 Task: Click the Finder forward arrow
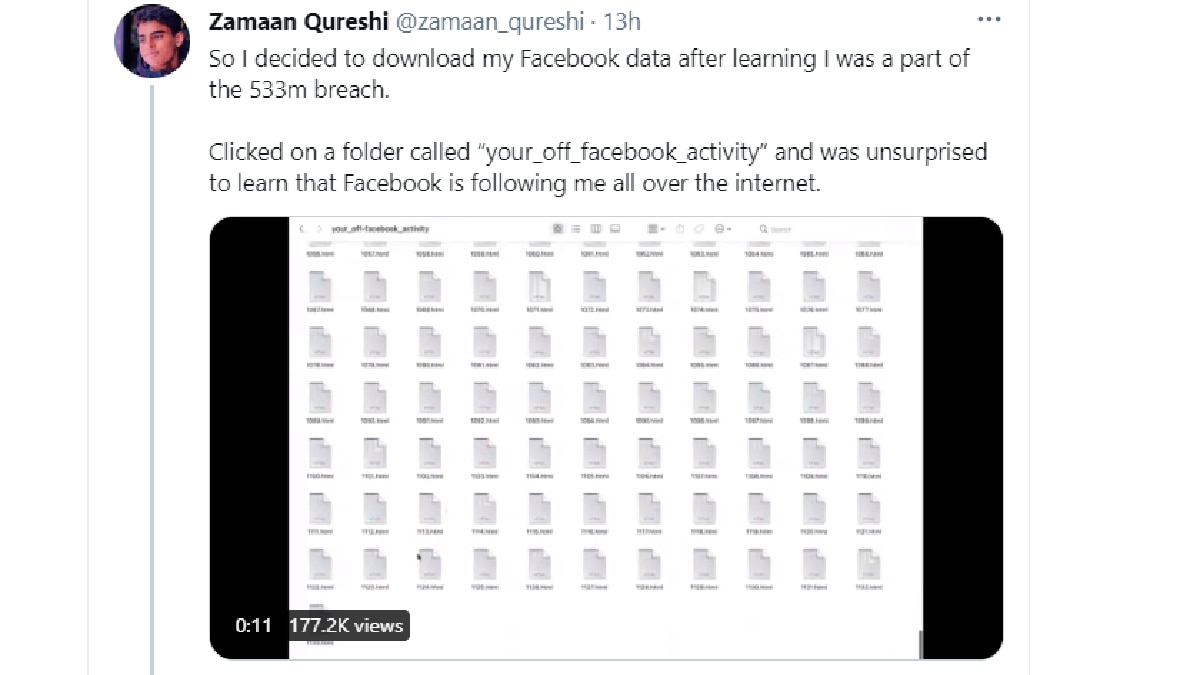coord(319,229)
